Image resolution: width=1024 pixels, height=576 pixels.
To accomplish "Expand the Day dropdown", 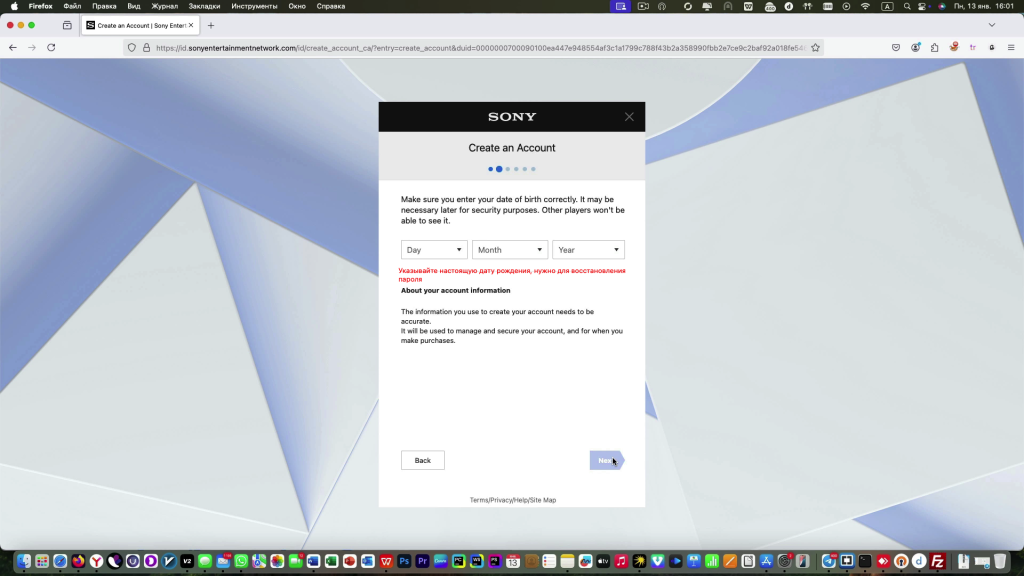I will pyautogui.click(x=434, y=250).
